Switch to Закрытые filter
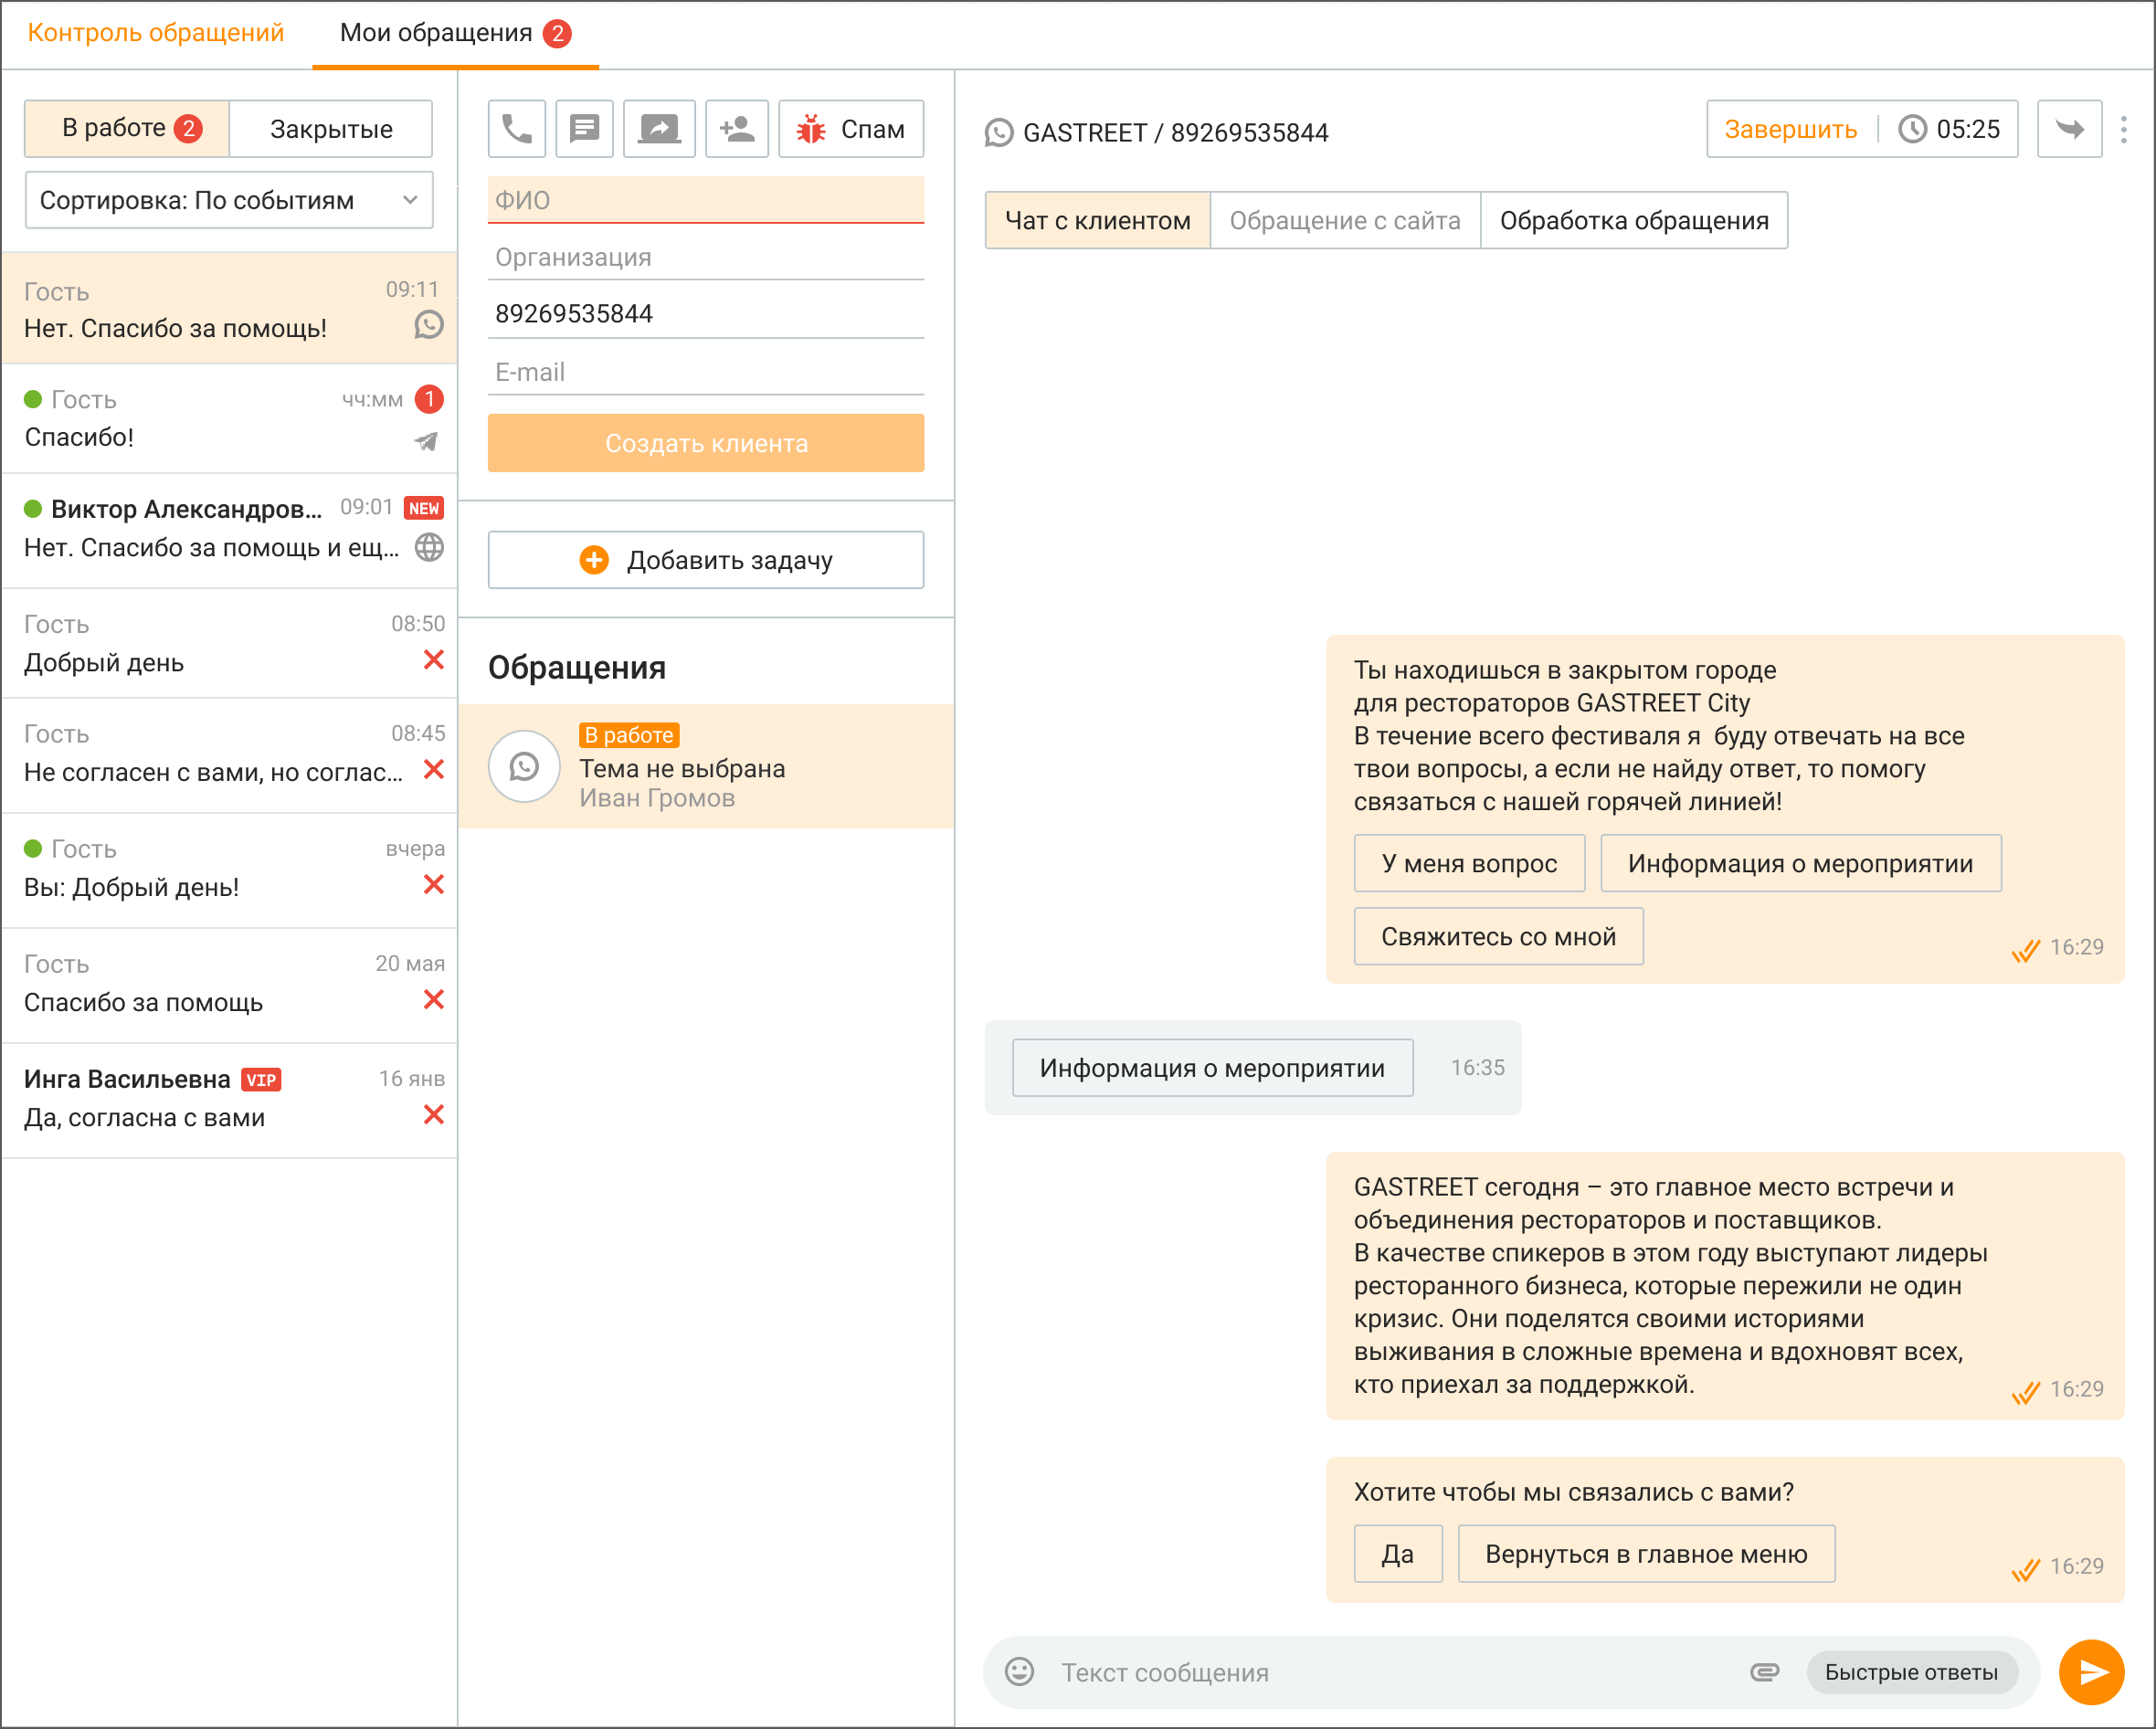2156x1729 pixels. (331, 129)
